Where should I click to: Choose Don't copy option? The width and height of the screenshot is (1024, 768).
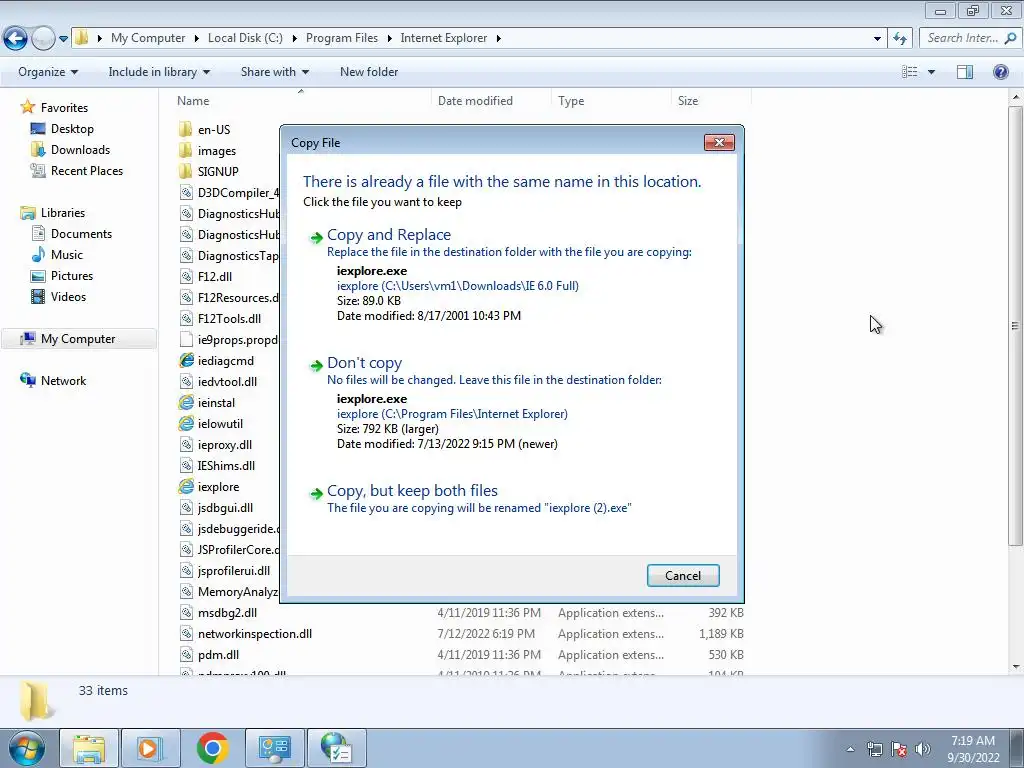(x=364, y=362)
